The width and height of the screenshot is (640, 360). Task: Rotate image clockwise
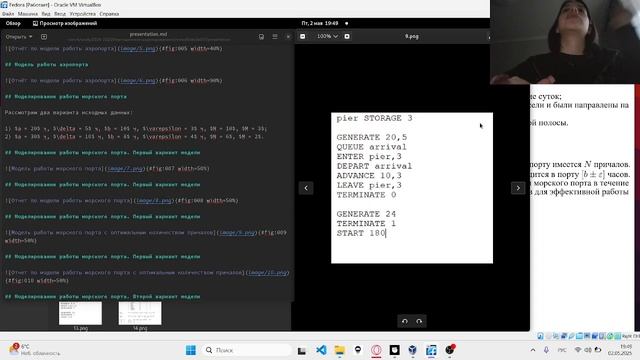419,321
